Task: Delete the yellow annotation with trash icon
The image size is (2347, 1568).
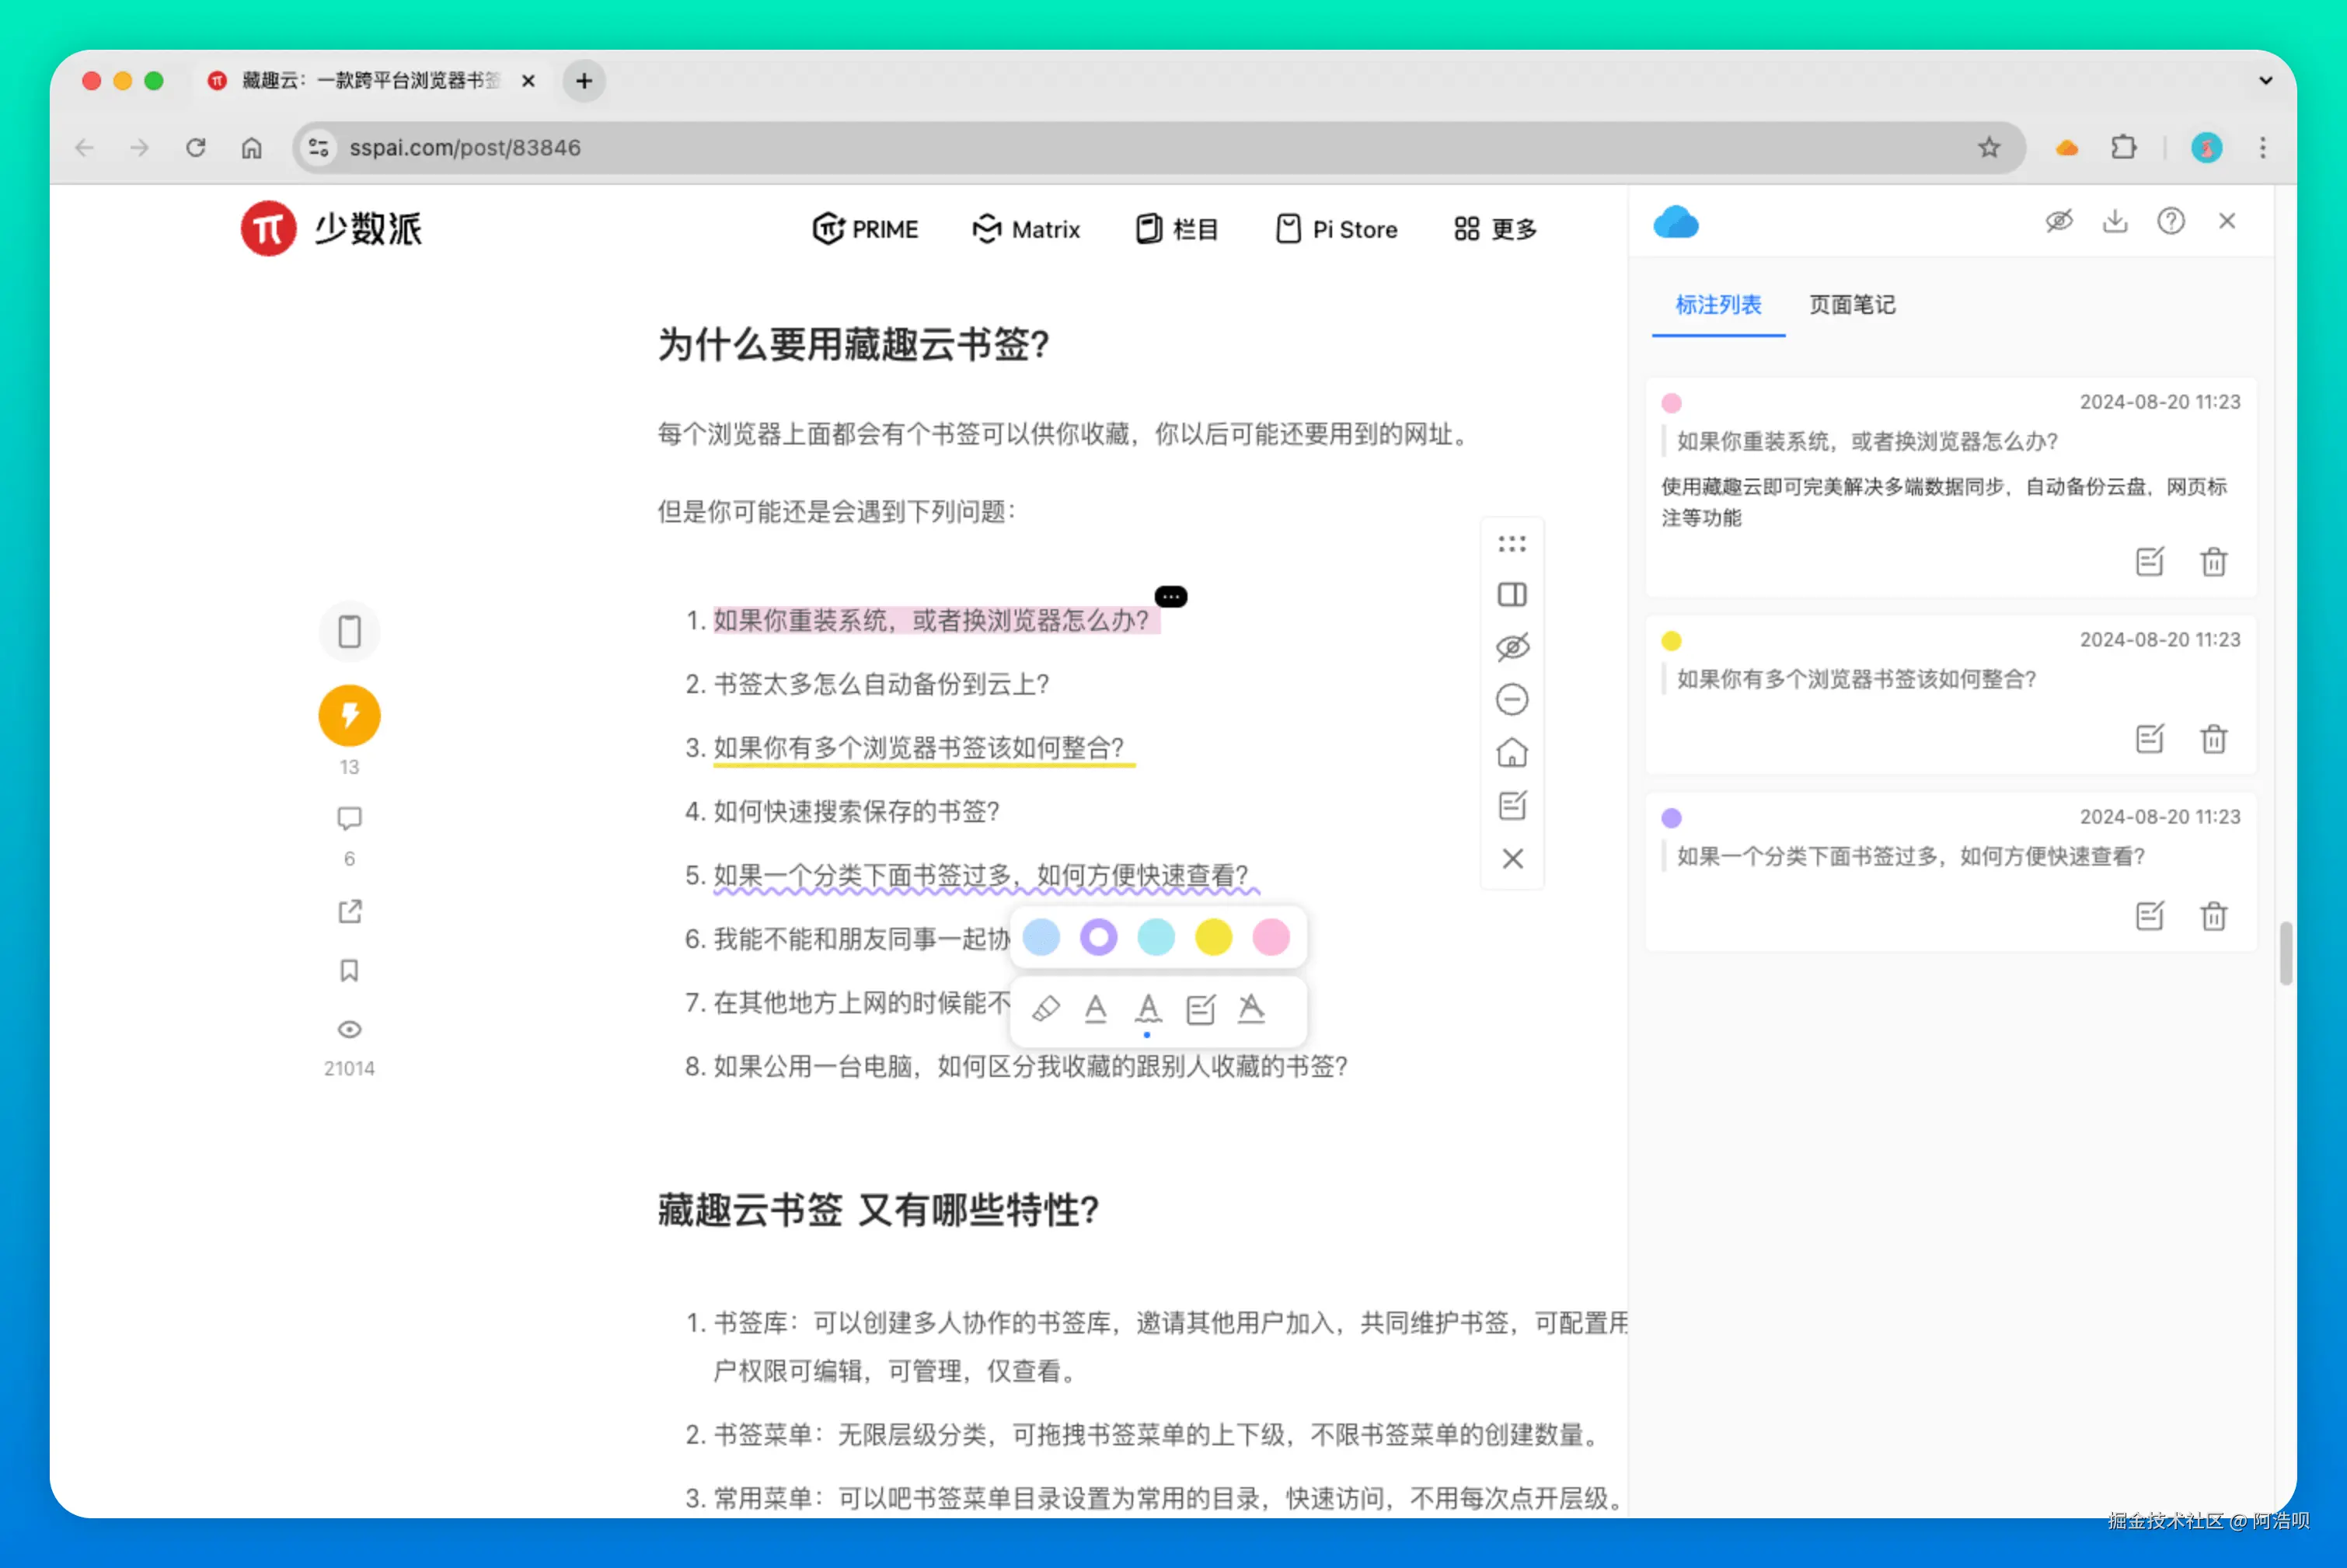Action: (2213, 739)
